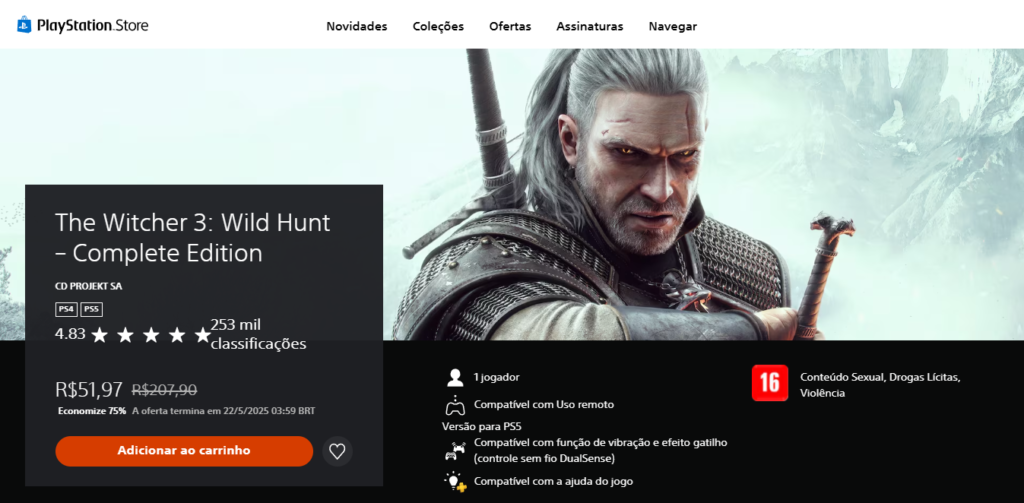Click the CD PROJEKT SA publisher name

pos(89,286)
